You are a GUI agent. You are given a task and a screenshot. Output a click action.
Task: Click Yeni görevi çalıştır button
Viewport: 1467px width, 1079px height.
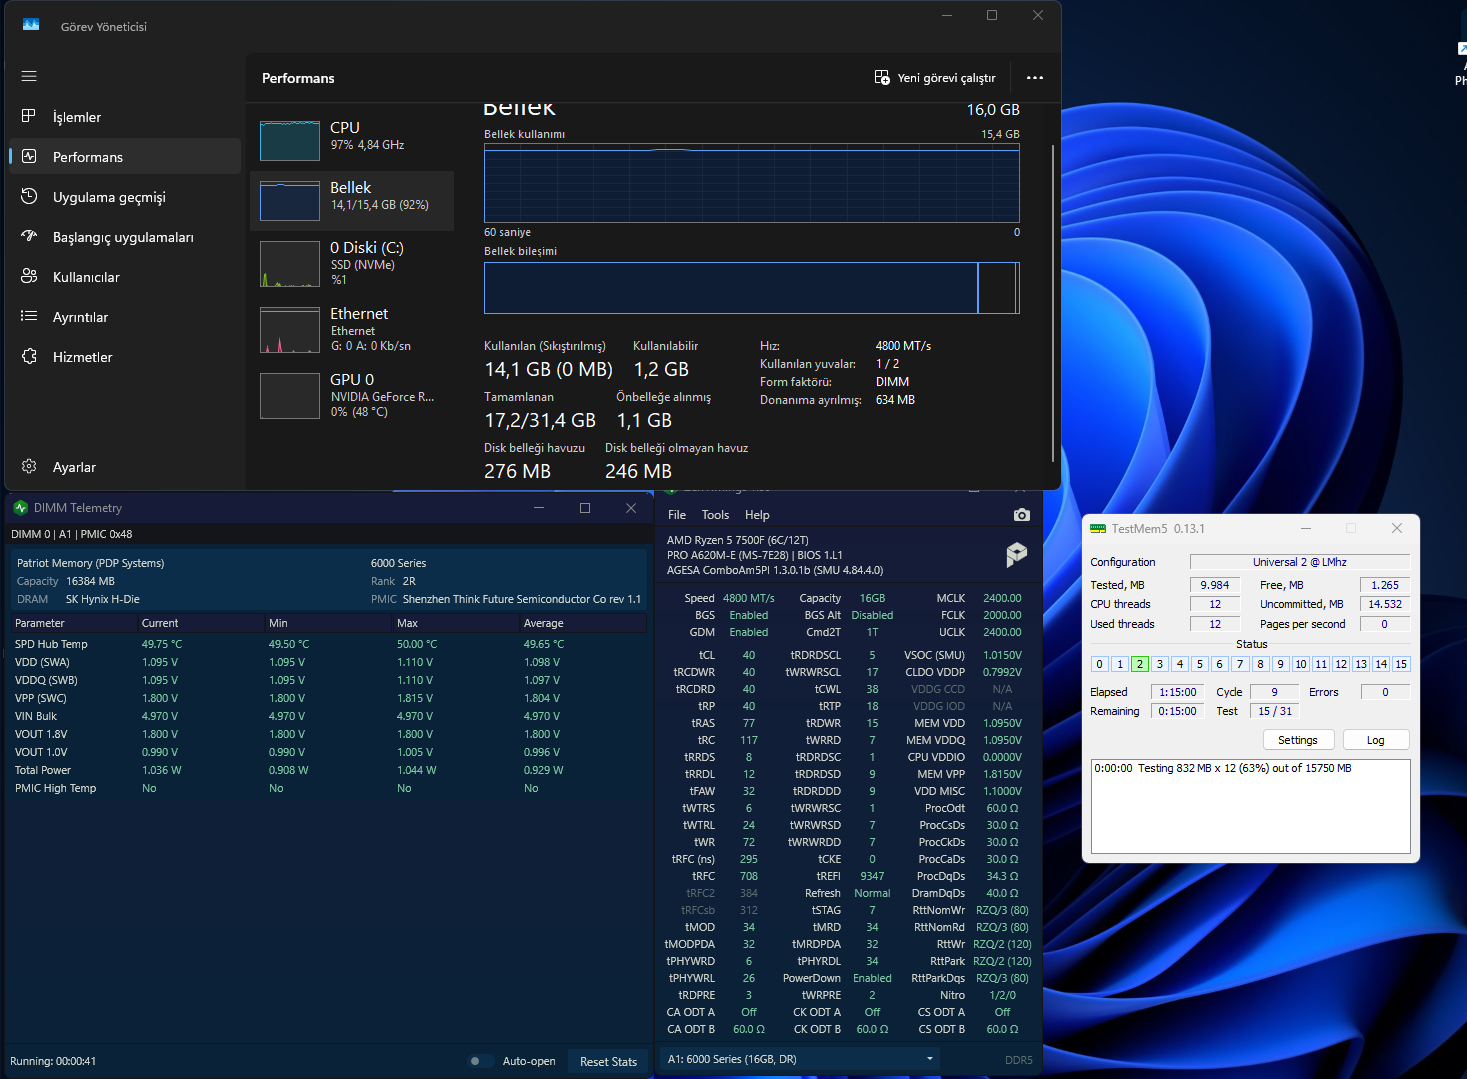935,78
